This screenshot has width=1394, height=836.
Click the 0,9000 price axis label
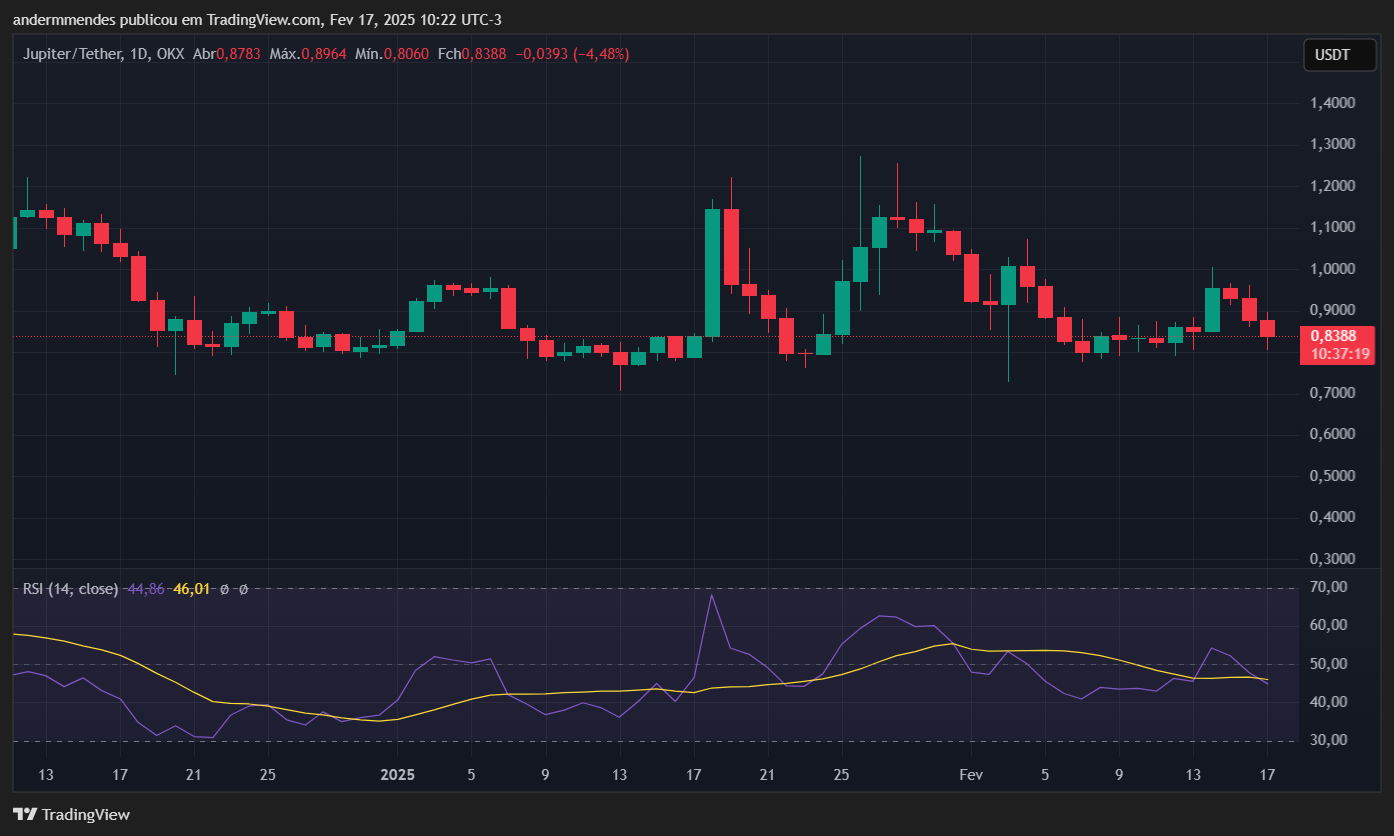tap(1334, 310)
